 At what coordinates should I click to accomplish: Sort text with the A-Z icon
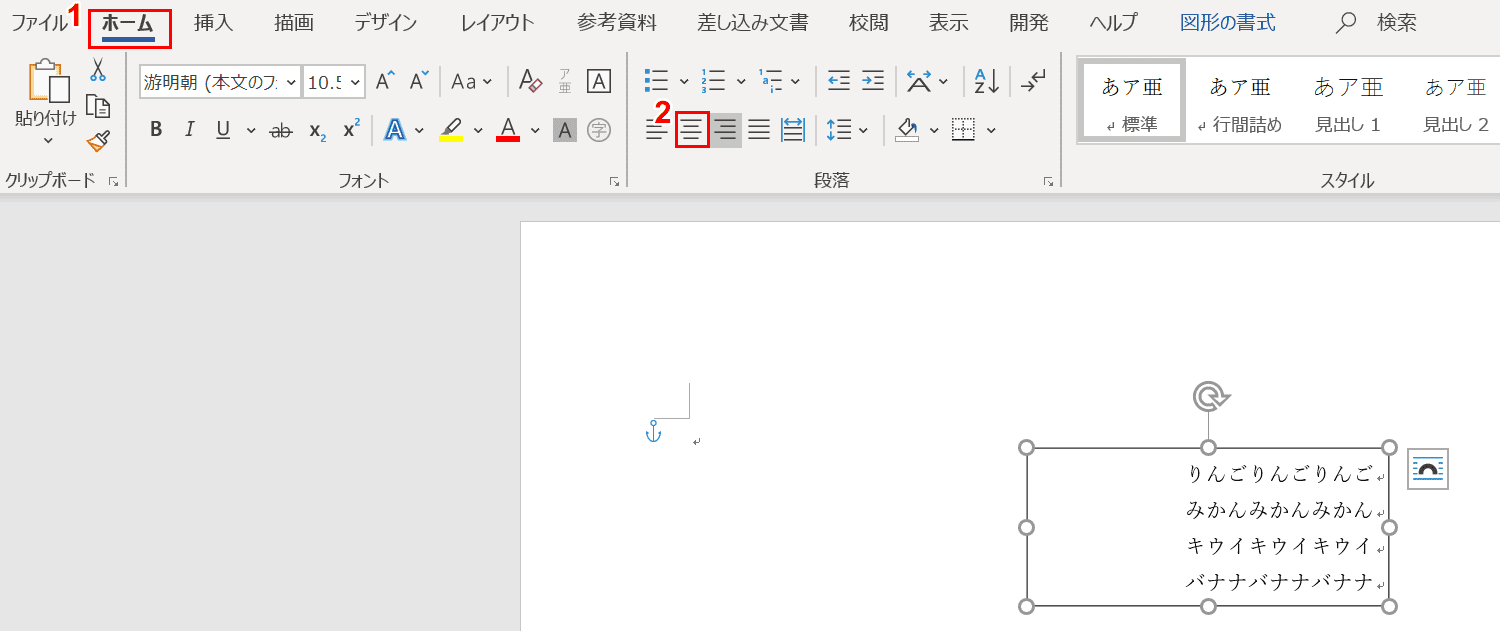[x=987, y=82]
